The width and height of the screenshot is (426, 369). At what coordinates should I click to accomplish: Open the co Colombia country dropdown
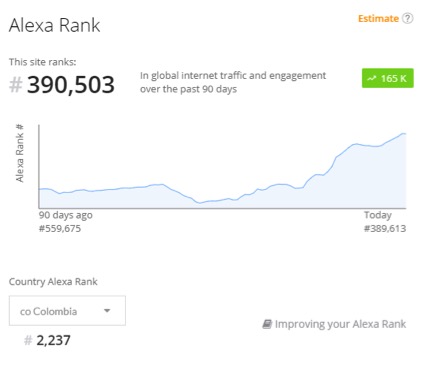[67, 311]
